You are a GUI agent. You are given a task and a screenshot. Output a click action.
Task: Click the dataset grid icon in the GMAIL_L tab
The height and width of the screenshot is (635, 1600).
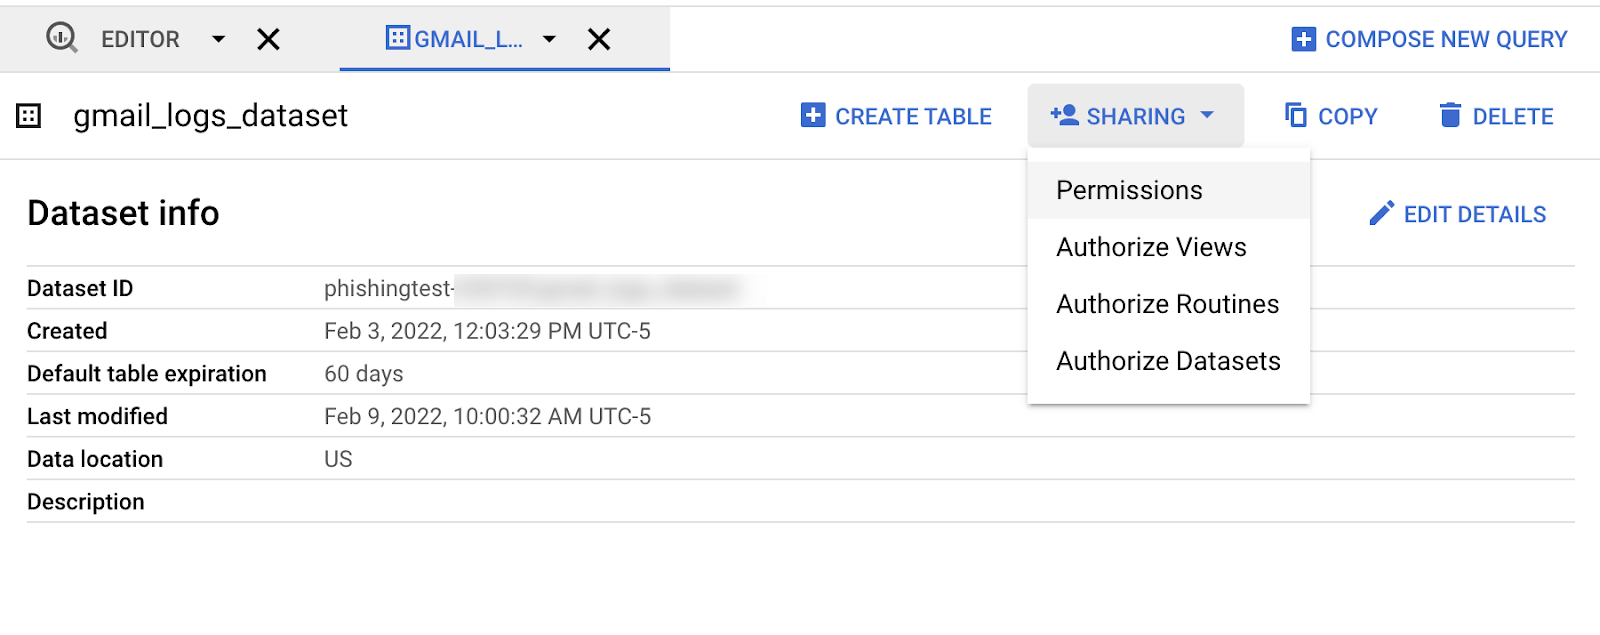(x=398, y=38)
